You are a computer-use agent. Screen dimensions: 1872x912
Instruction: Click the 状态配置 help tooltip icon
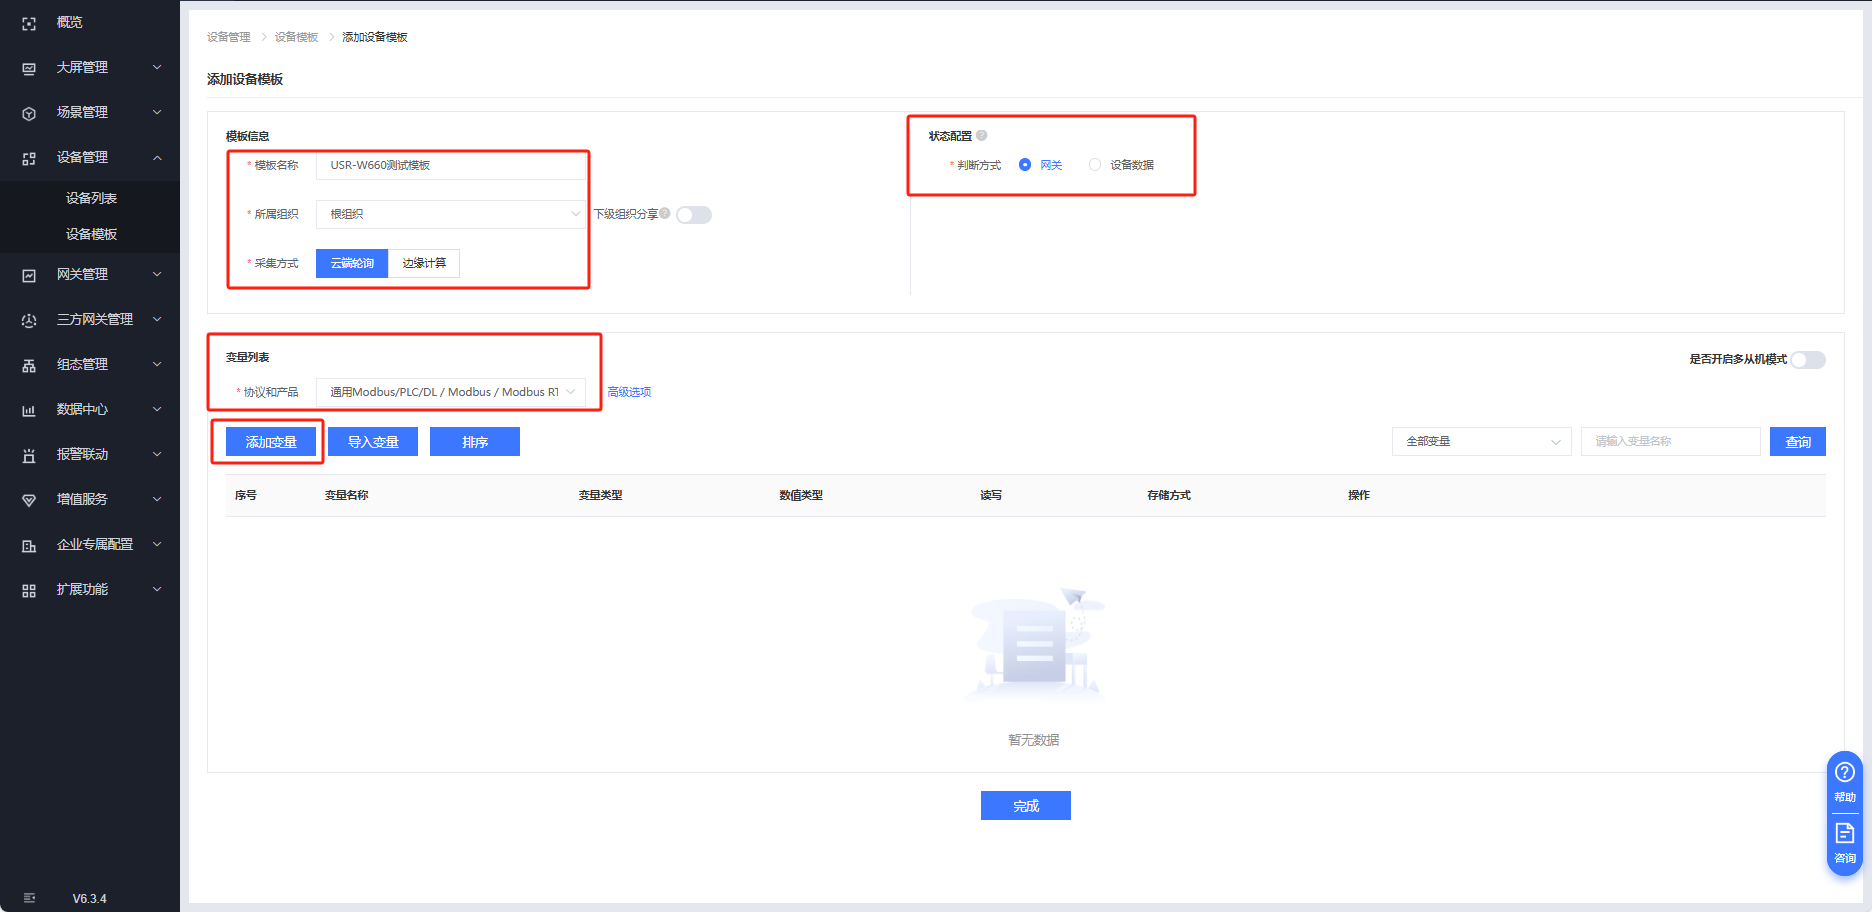click(982, 136)
